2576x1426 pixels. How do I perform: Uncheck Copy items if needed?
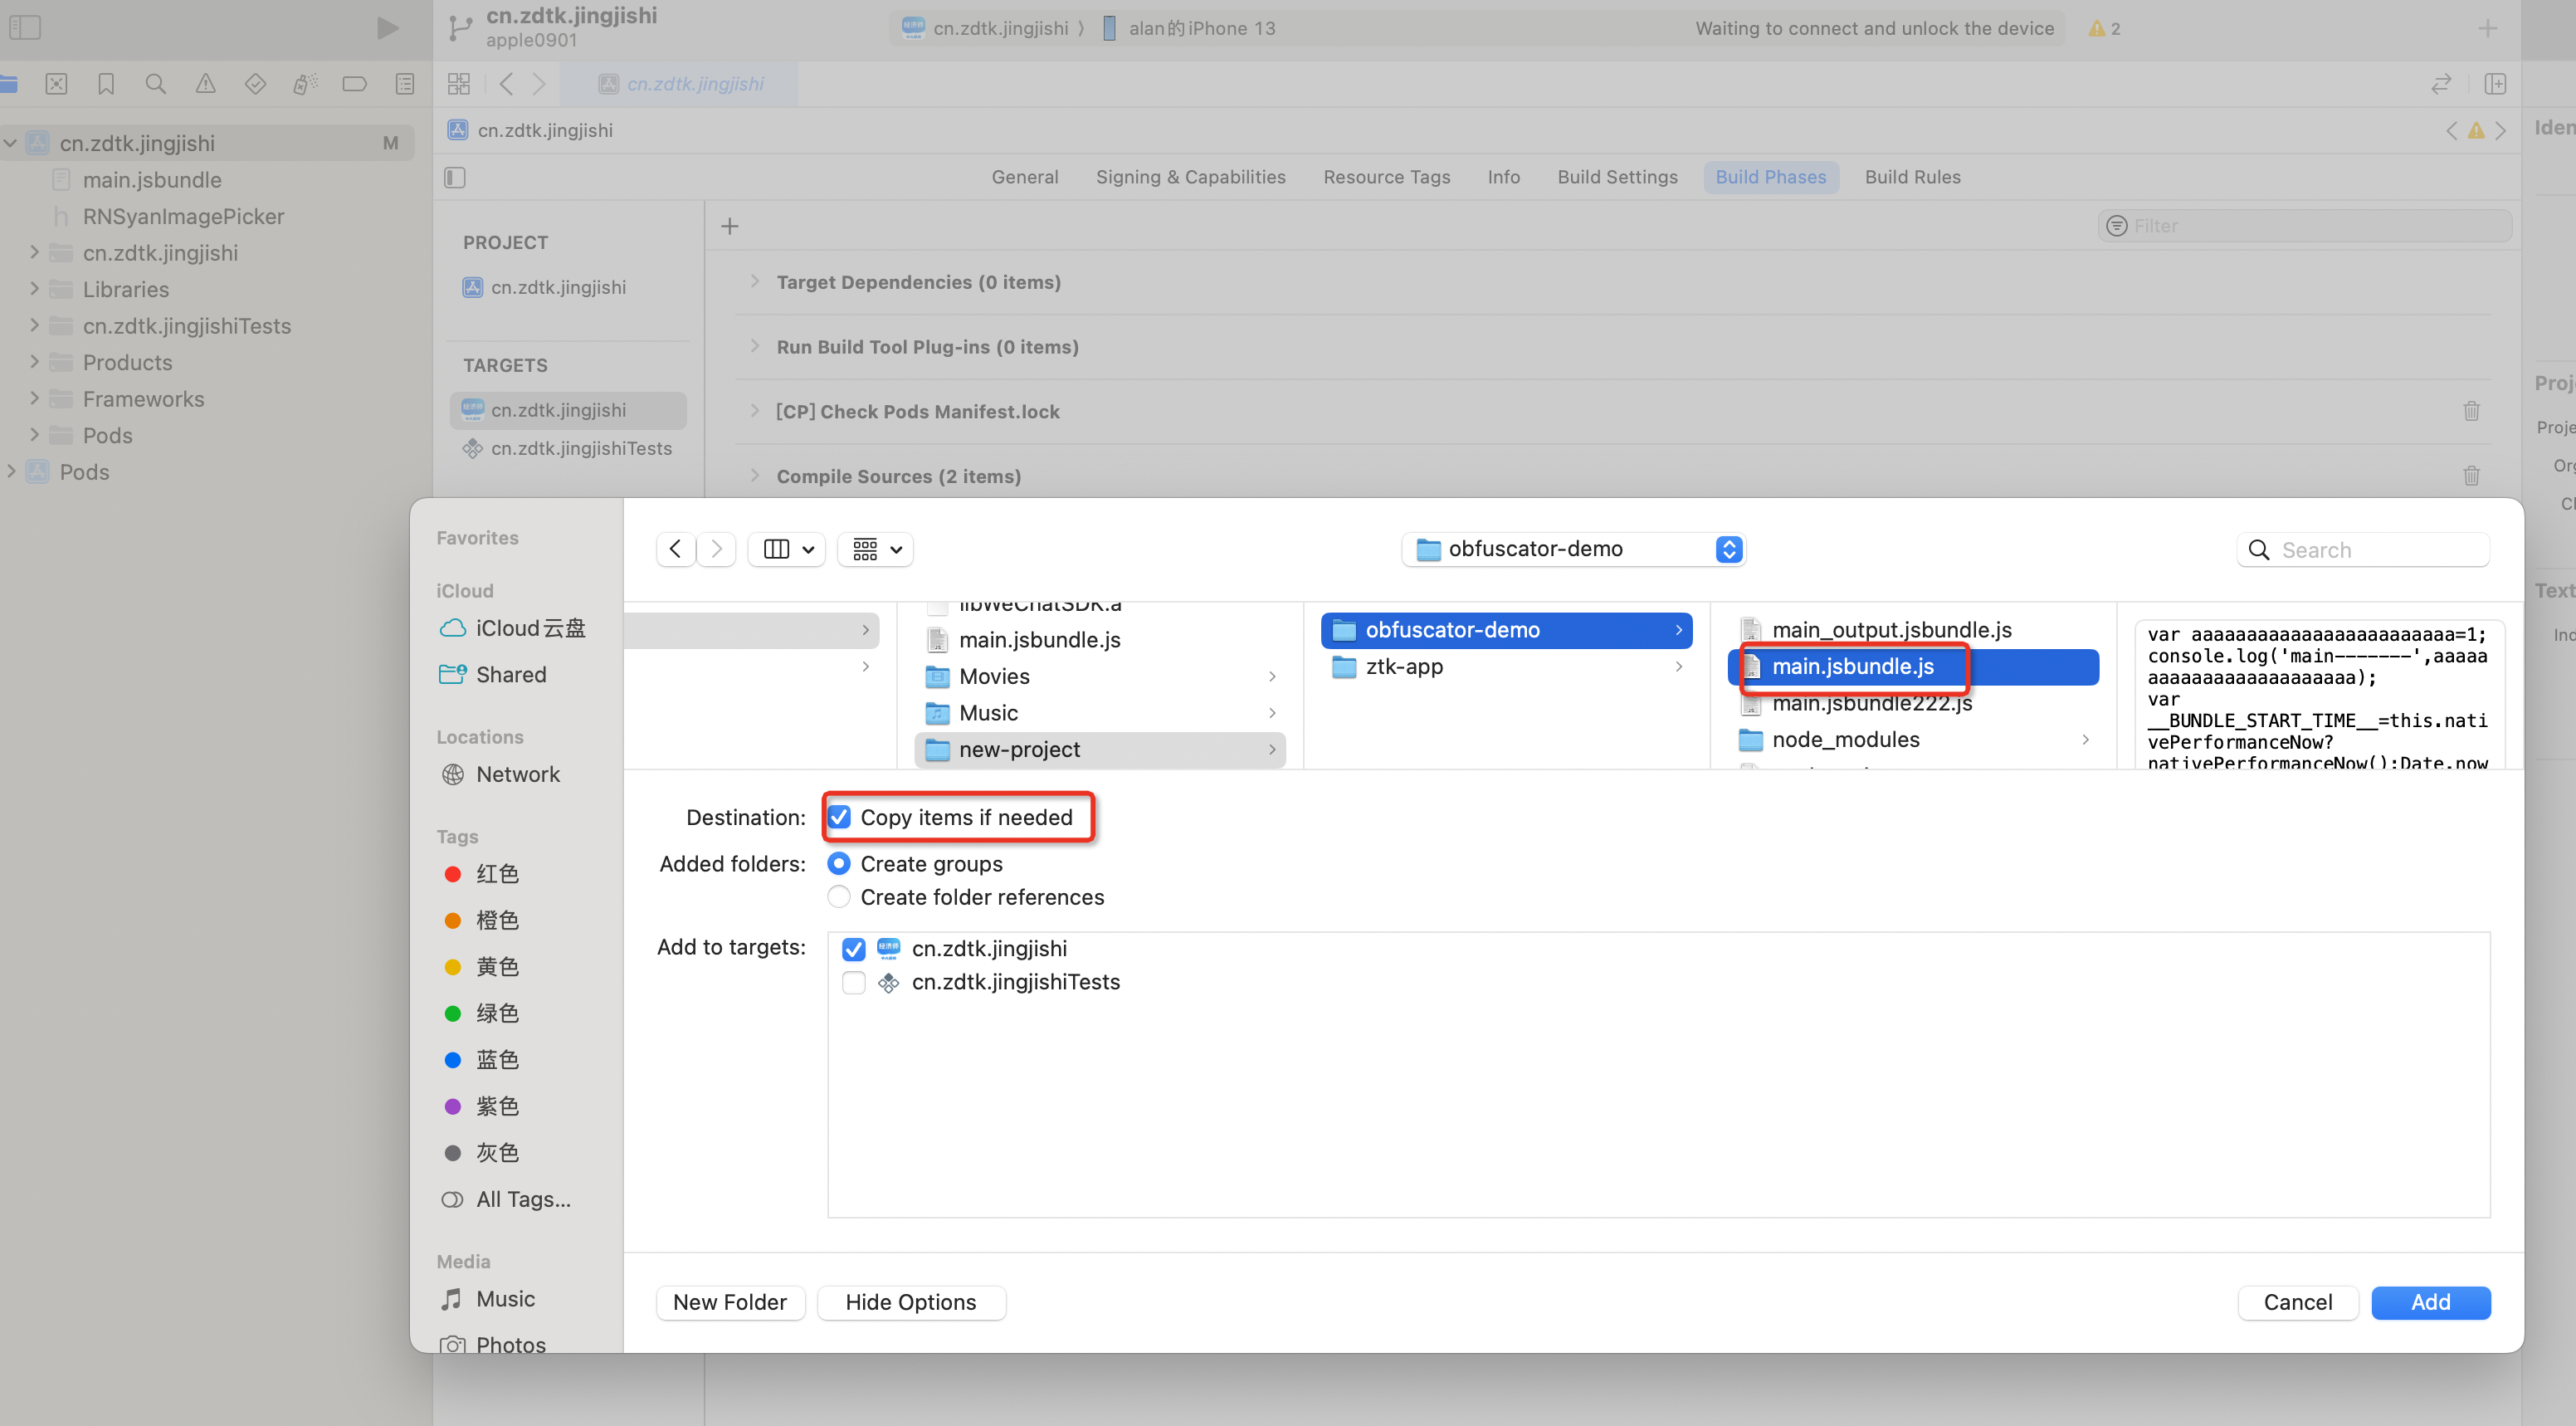pos(839,817)
